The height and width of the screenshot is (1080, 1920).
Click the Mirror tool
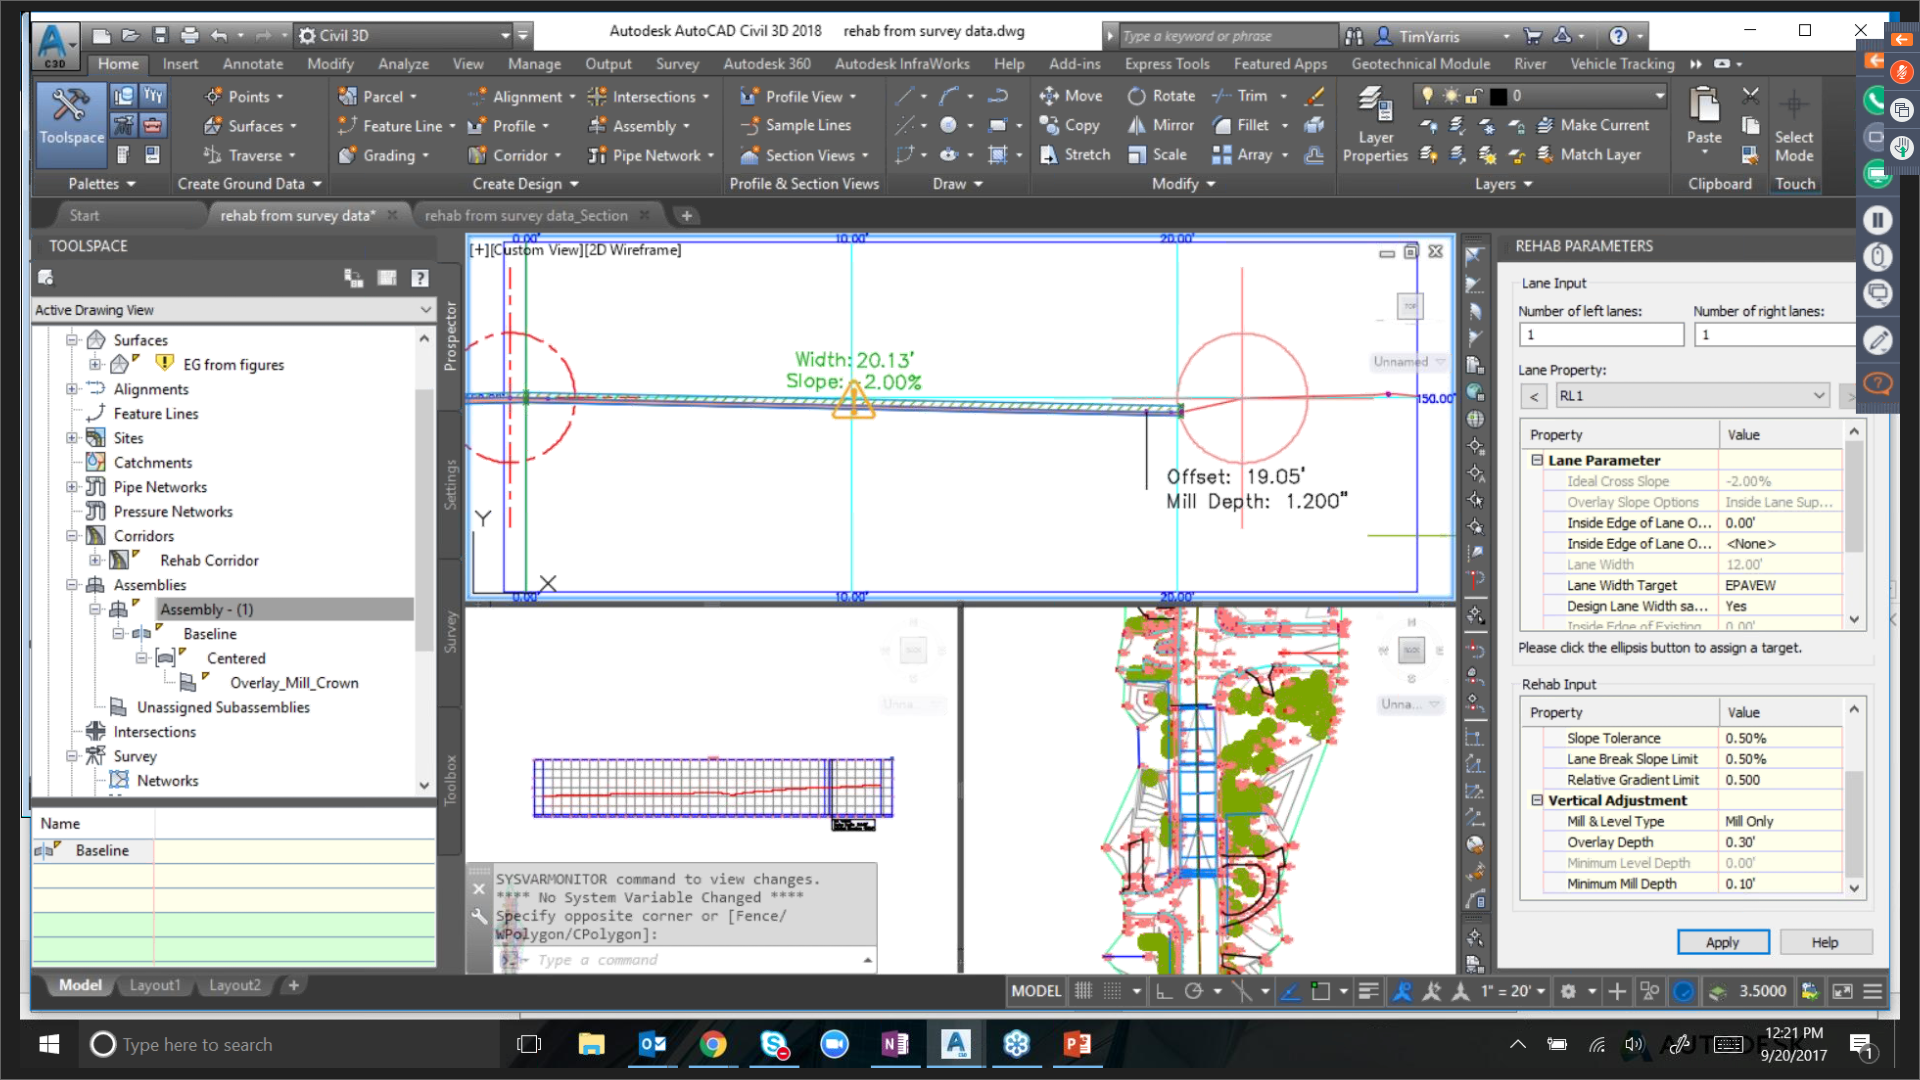pyautogui.click(x=1161, y=125)
